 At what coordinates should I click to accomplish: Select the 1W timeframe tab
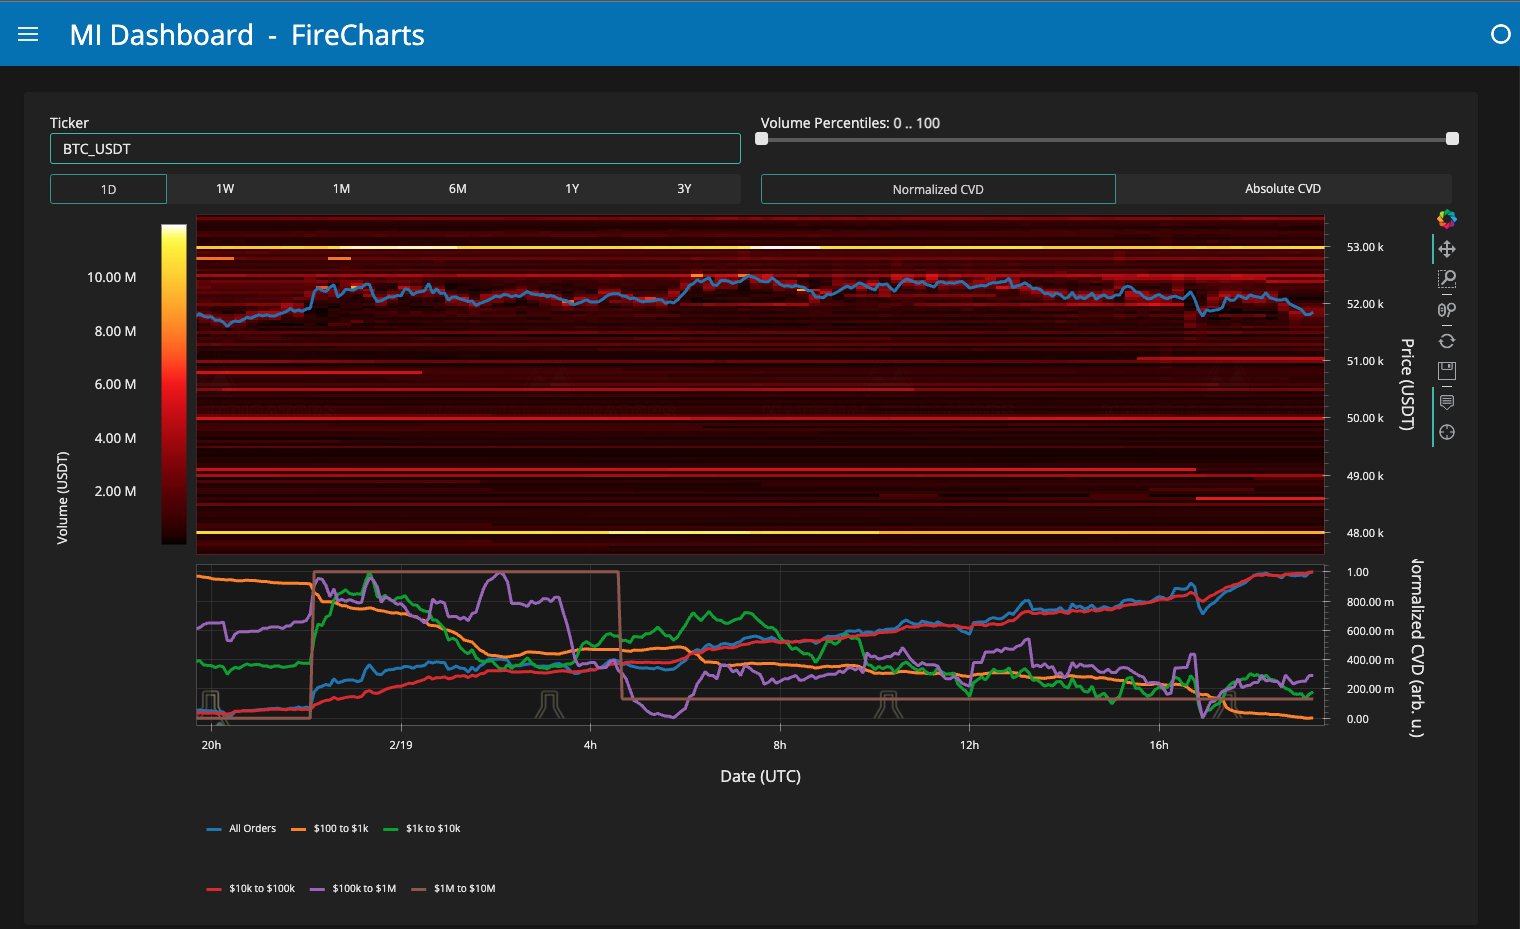[x=225, y=189]
